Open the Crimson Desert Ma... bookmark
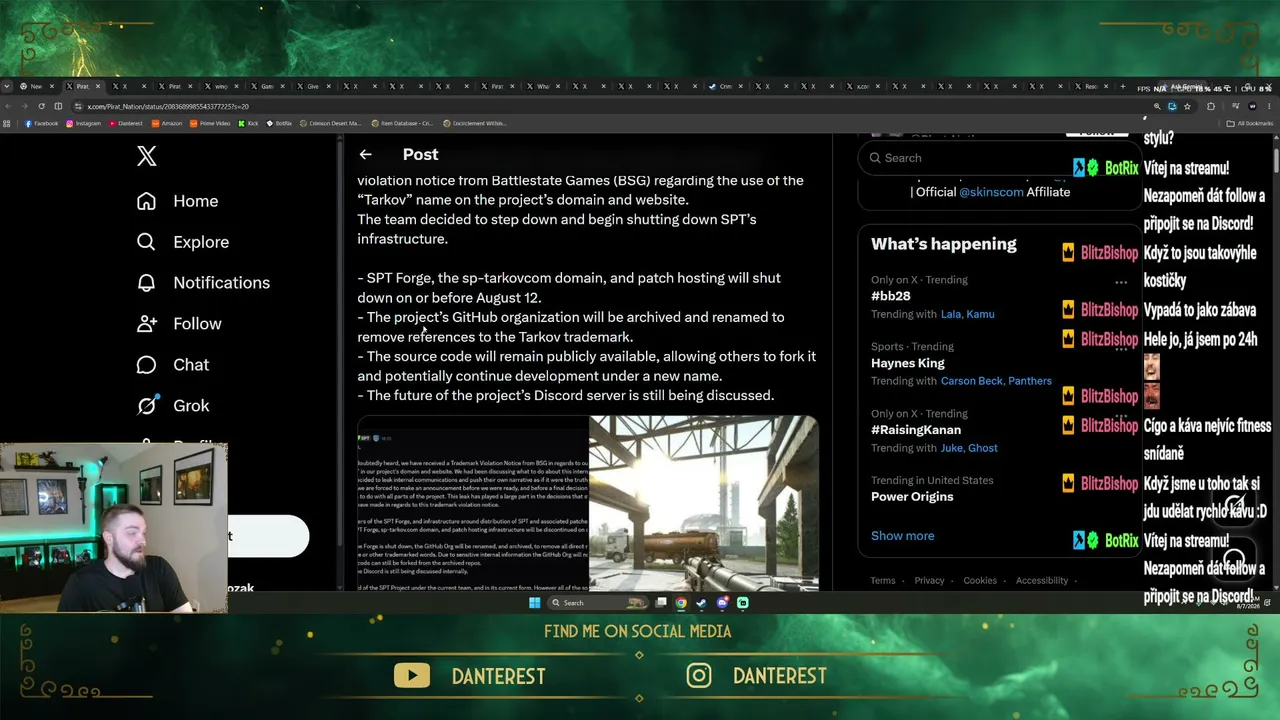The width and height of the screenshot is (1280, 720). 330,124
